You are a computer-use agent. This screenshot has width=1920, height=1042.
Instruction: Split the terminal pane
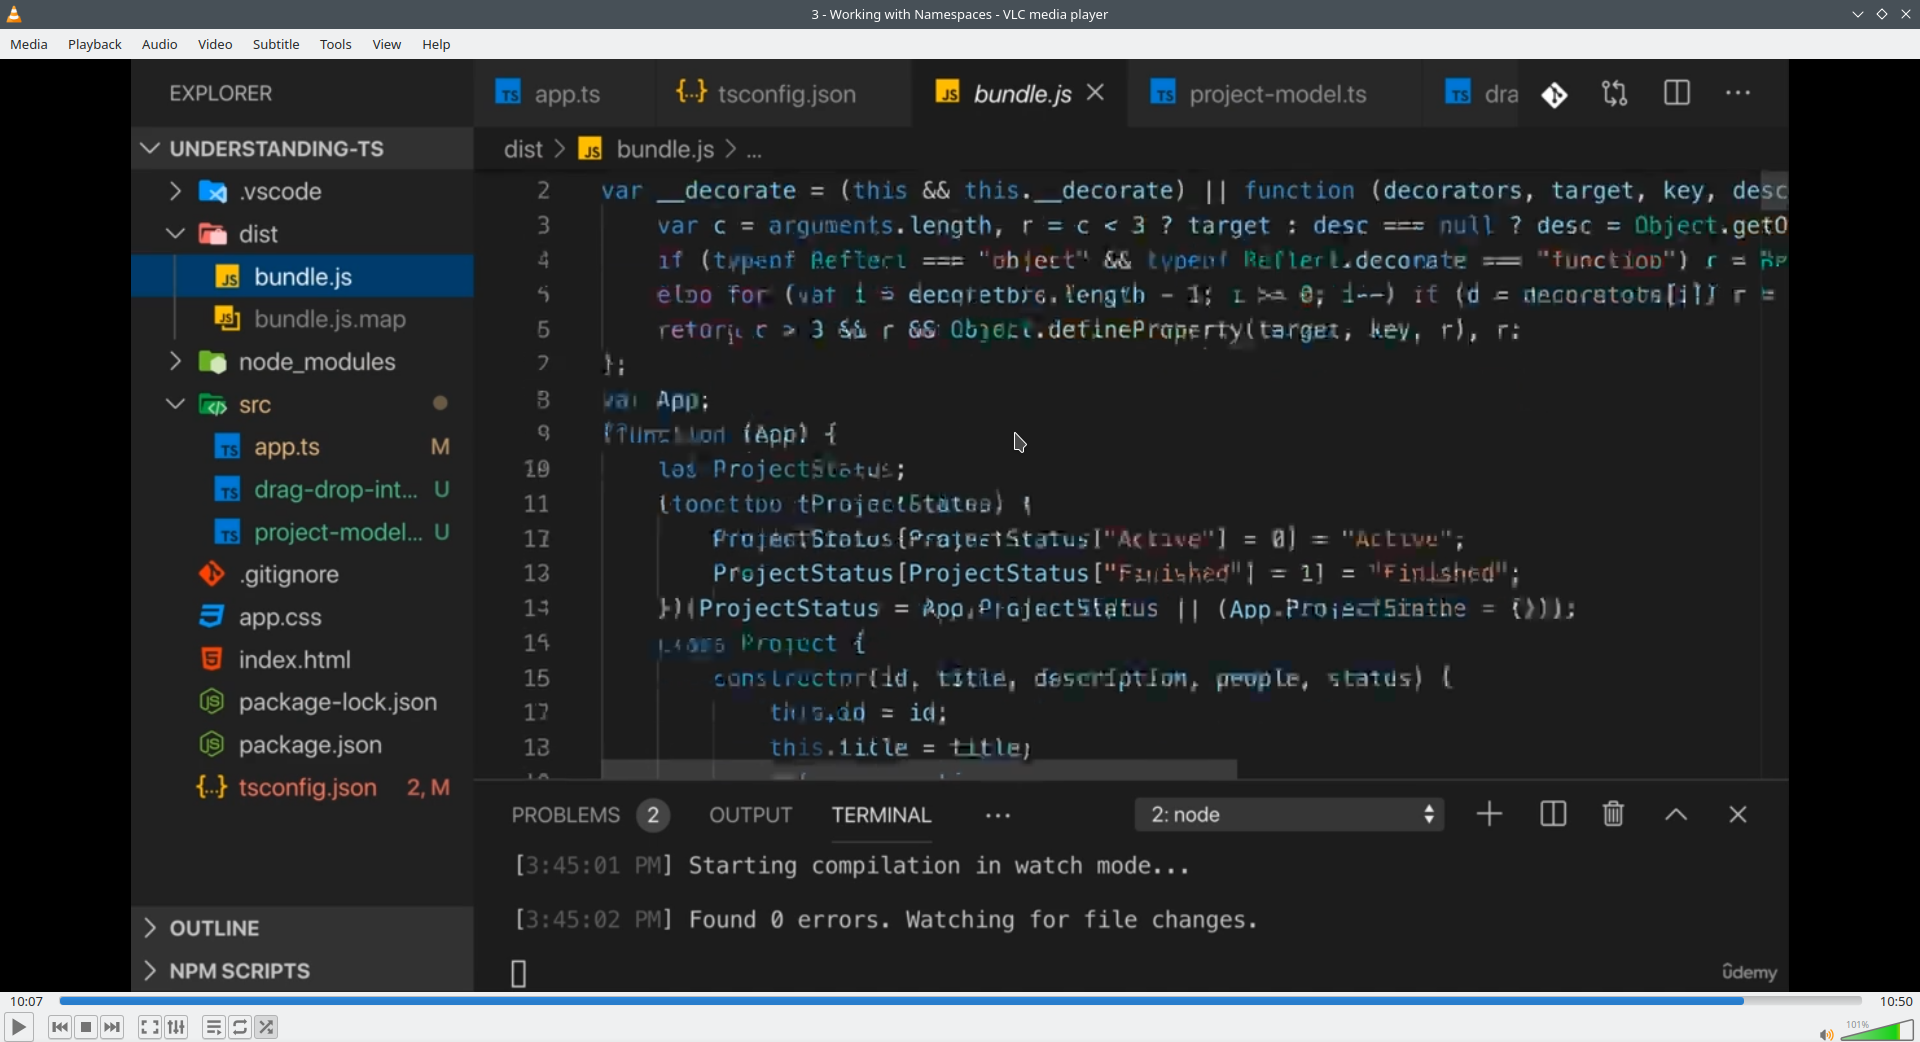click(x=1553, y=815)
